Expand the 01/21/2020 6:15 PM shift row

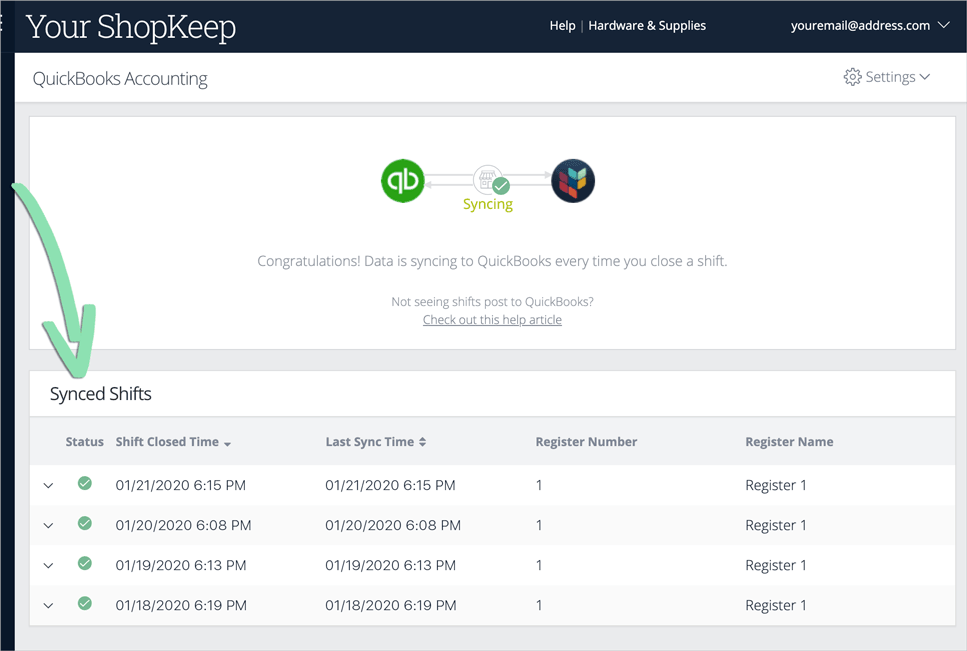pyautogui.click(x=48, y=486)
